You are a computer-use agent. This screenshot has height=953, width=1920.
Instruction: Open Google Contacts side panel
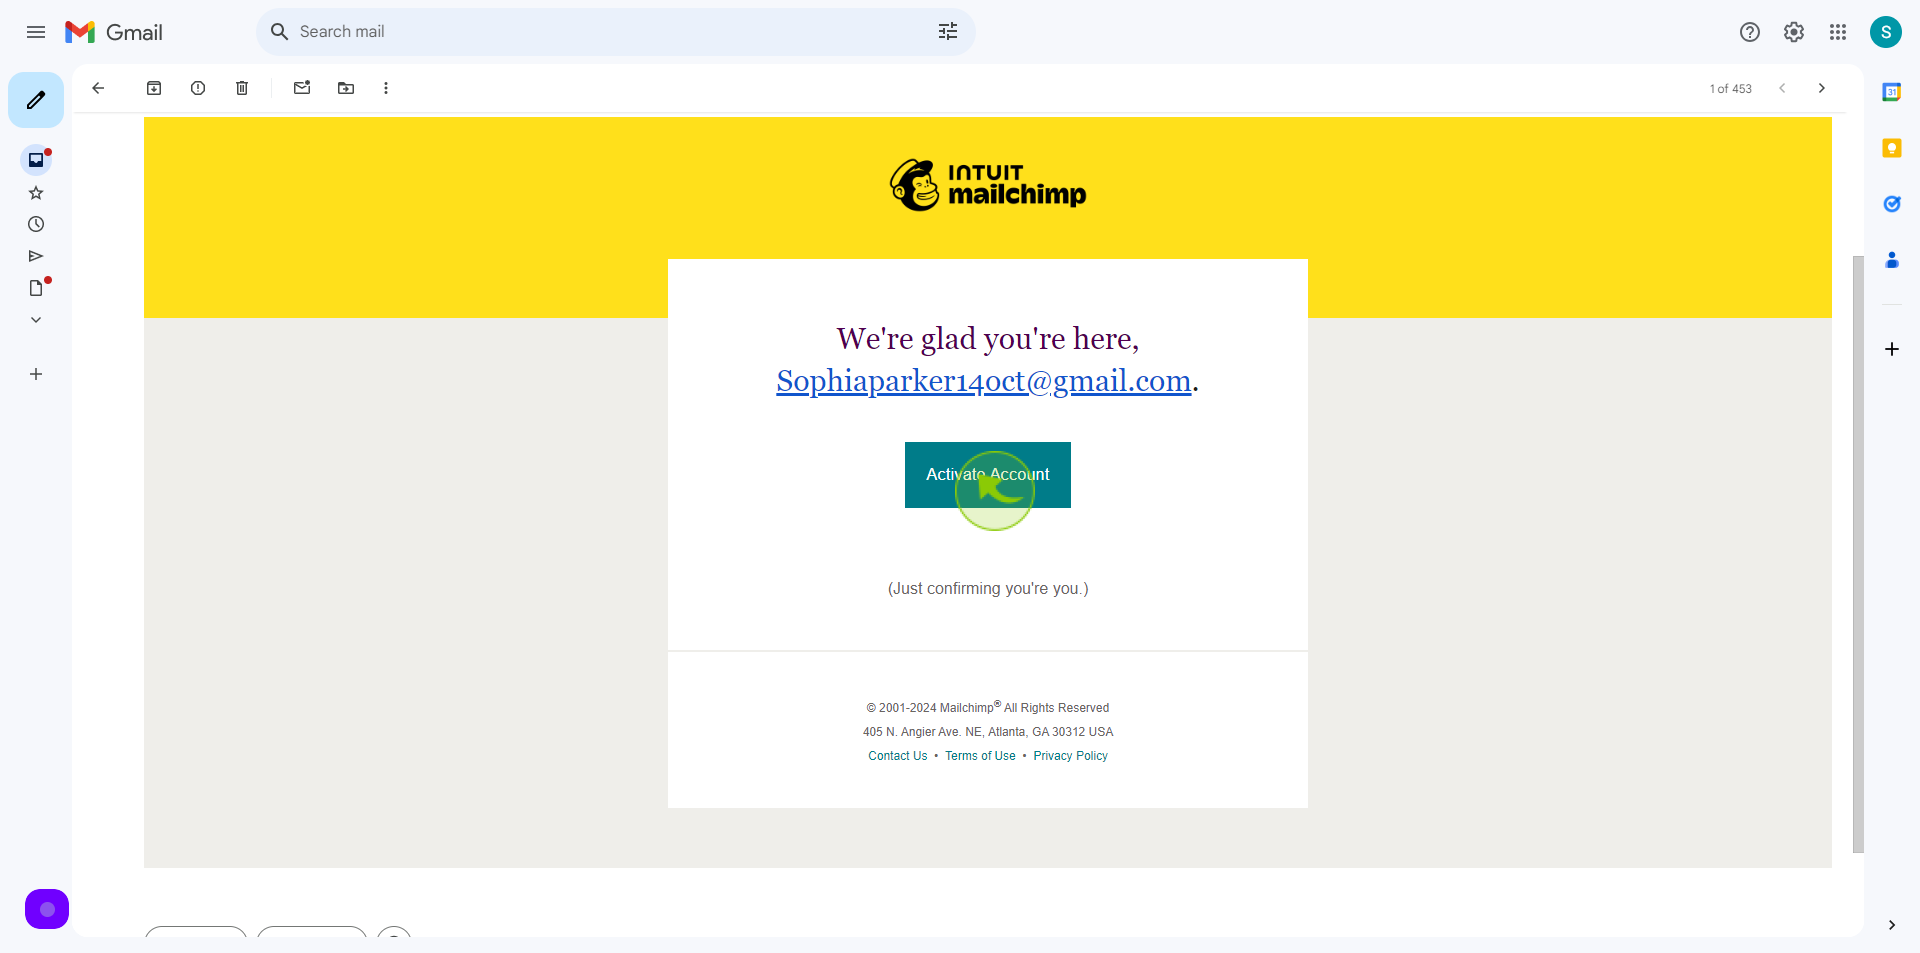(1892, 260)
